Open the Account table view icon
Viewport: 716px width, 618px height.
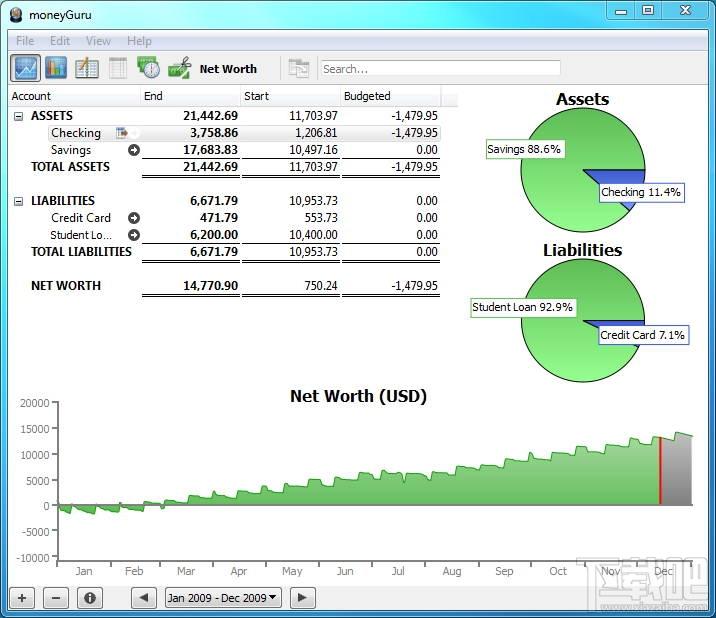(118, 68)
